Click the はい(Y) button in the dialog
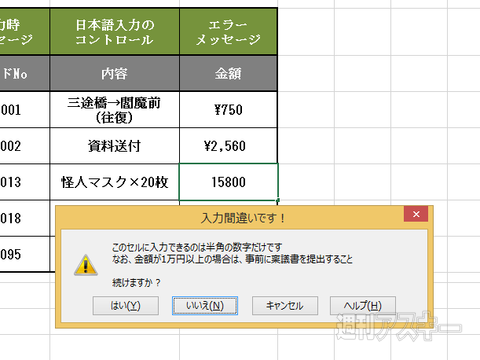The image size is (480, 360). (x=125, y=306)
